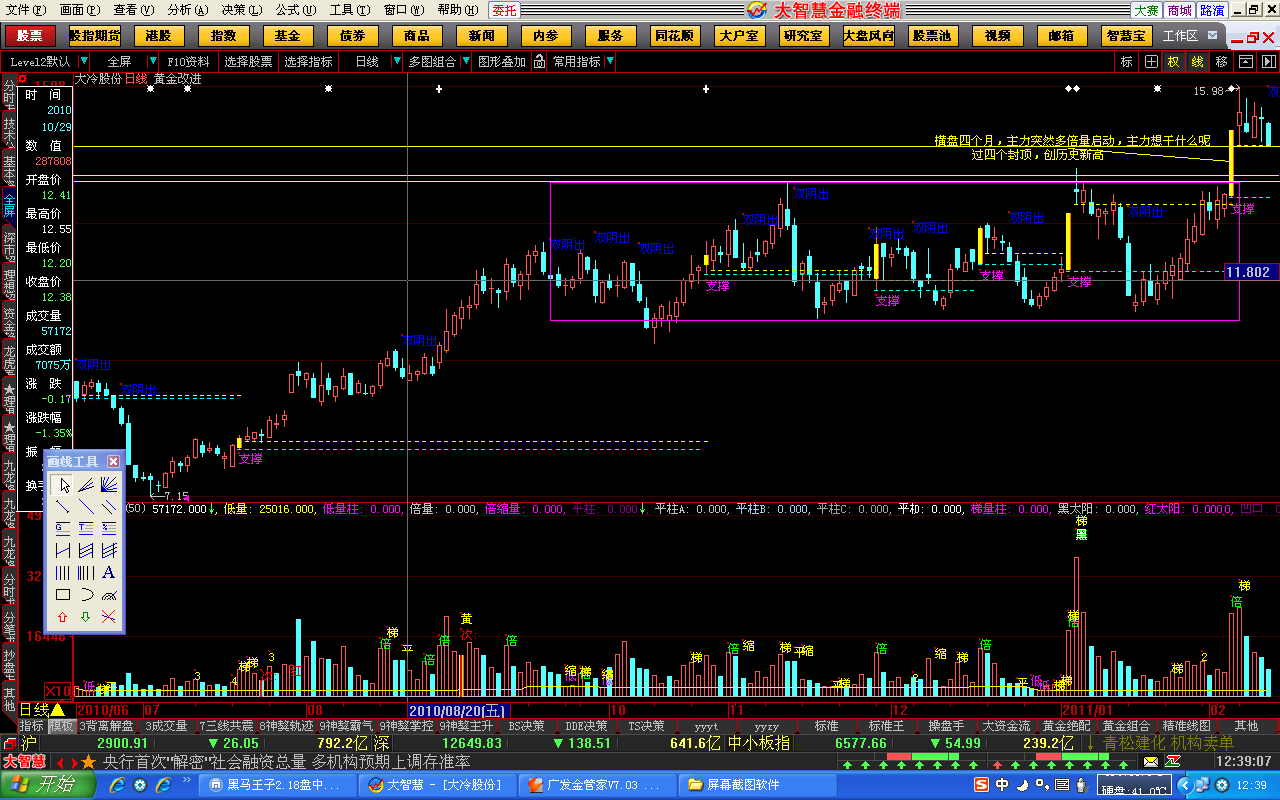The width and height of the screenshot is (1280, 800).
Task: Switch to 广发金管家 taskbar window
Action: click(x=595, y=785)
